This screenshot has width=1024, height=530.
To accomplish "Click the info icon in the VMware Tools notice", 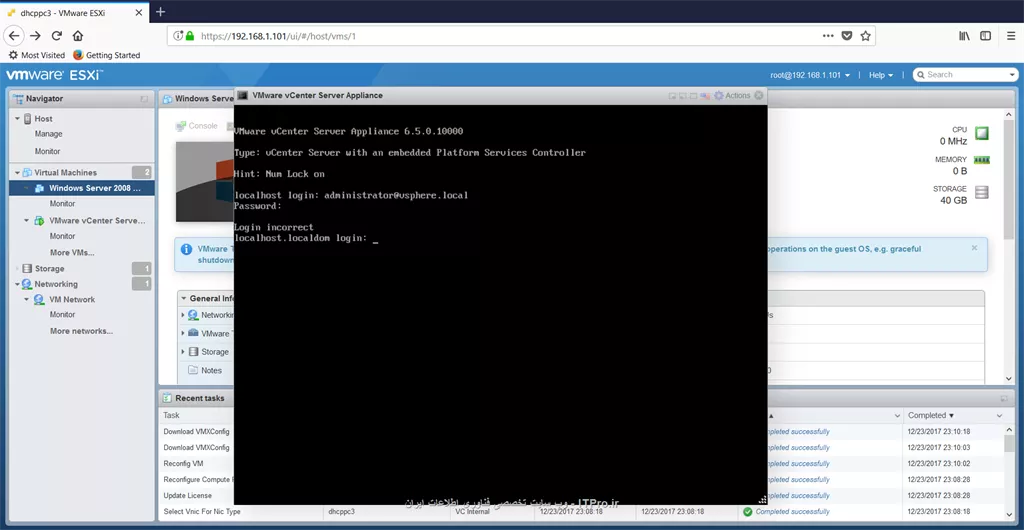I will tap(187, 249).
